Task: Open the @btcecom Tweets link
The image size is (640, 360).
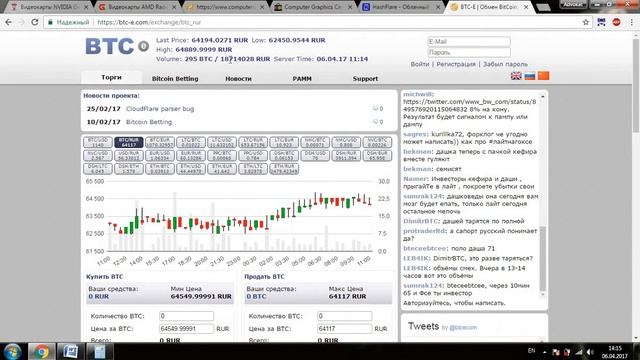Action: [x=463, y=327]
